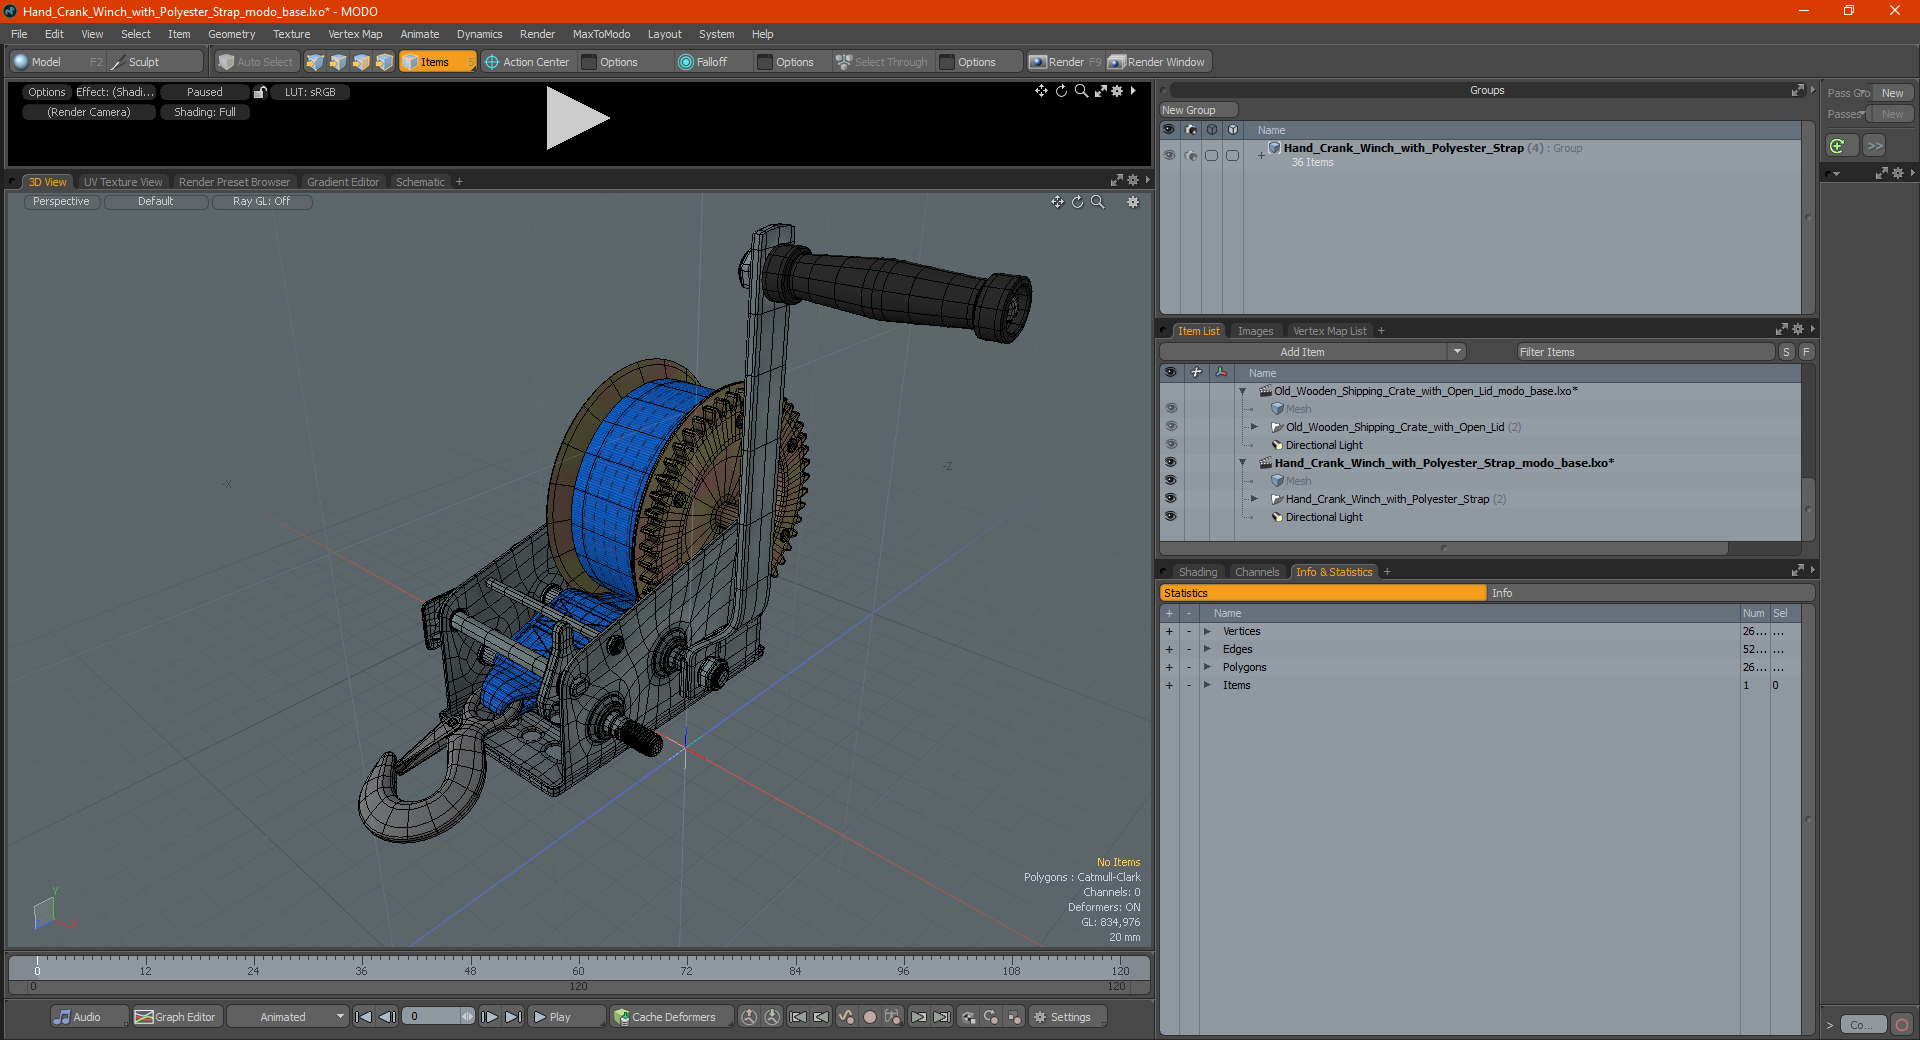1920x1040 pixels.
Task: Click plus button for Edges row
Action: 1169,649
